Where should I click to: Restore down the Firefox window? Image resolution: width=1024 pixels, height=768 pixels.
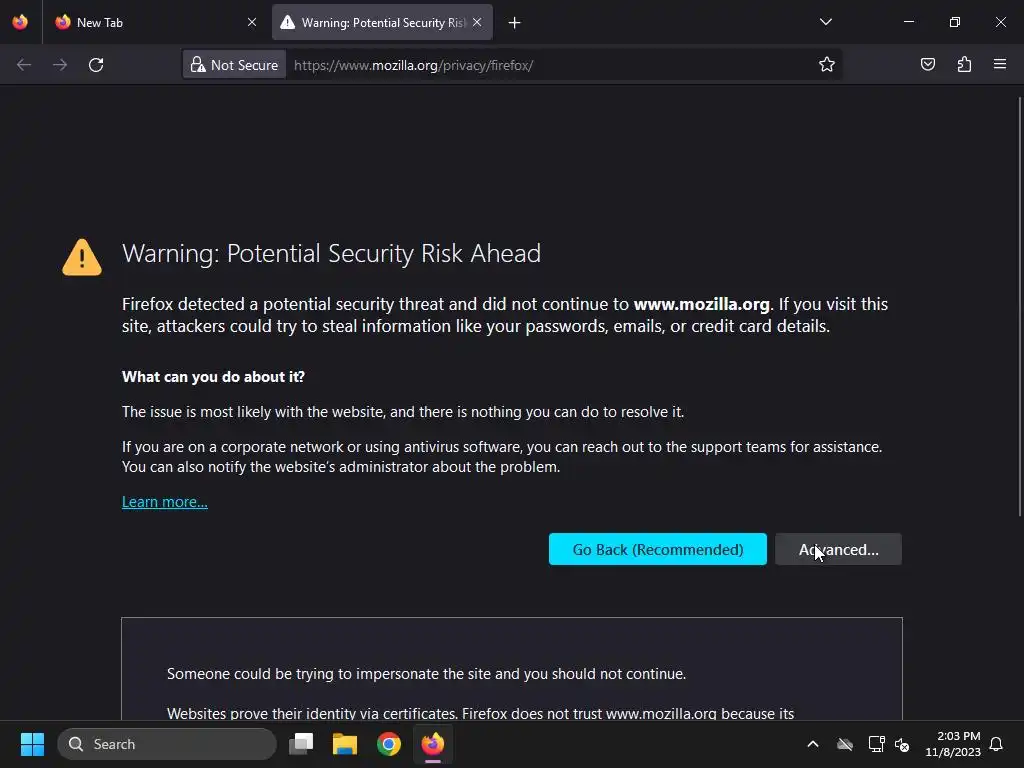tap(955, 22)
